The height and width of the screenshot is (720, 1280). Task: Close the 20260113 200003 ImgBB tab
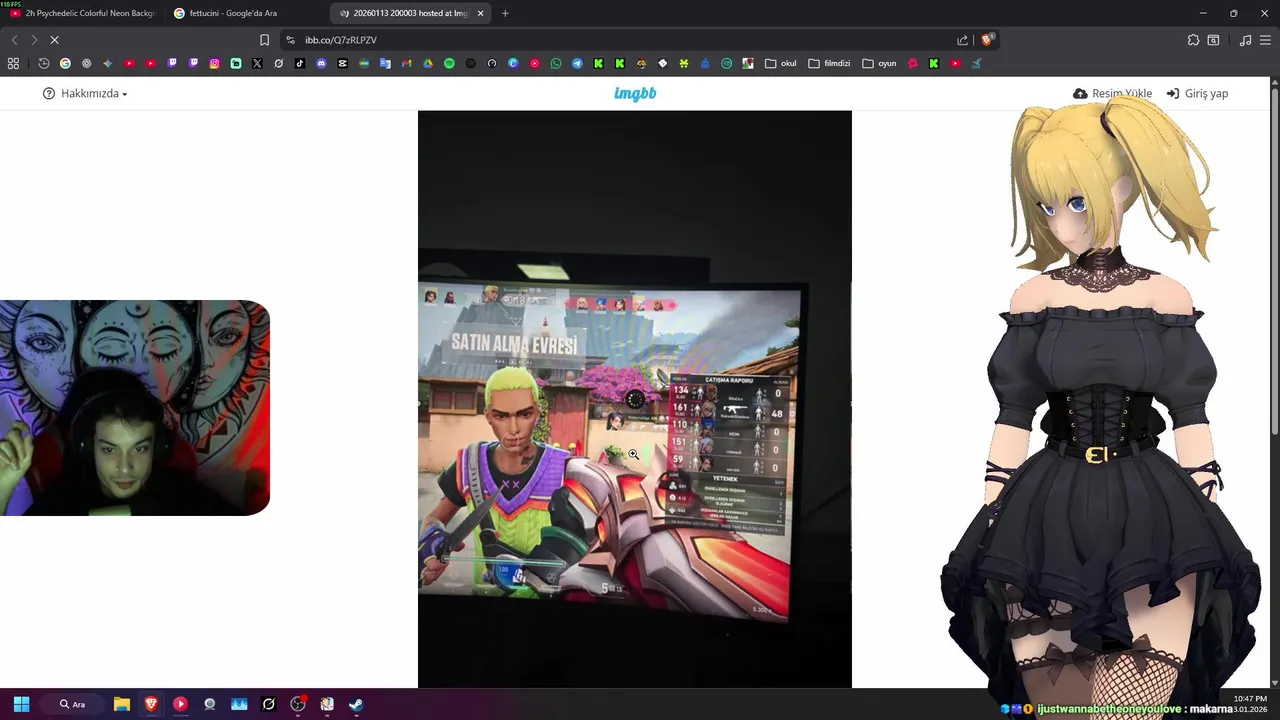481,13
